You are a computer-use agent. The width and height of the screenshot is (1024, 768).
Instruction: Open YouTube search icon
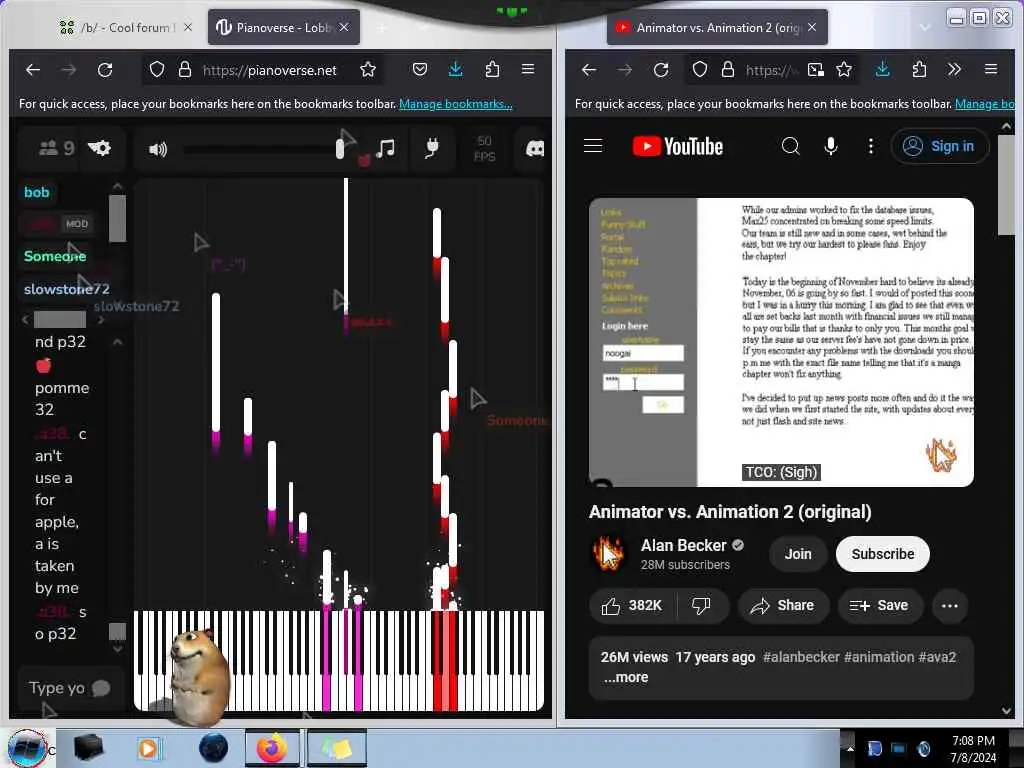790,146
